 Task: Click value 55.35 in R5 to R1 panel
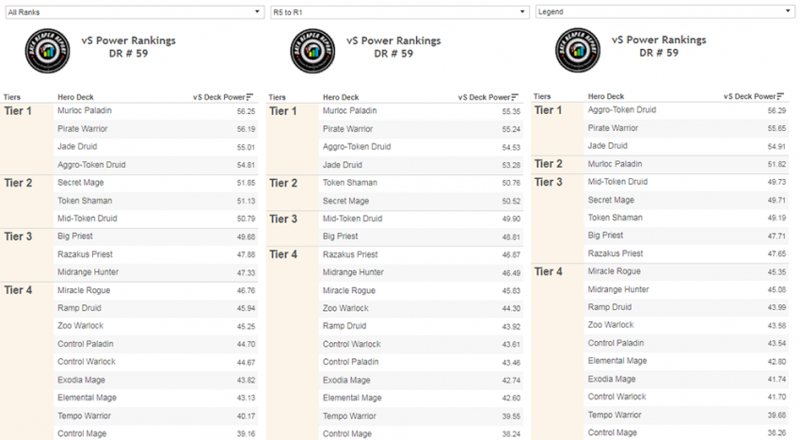click(511, 111)
